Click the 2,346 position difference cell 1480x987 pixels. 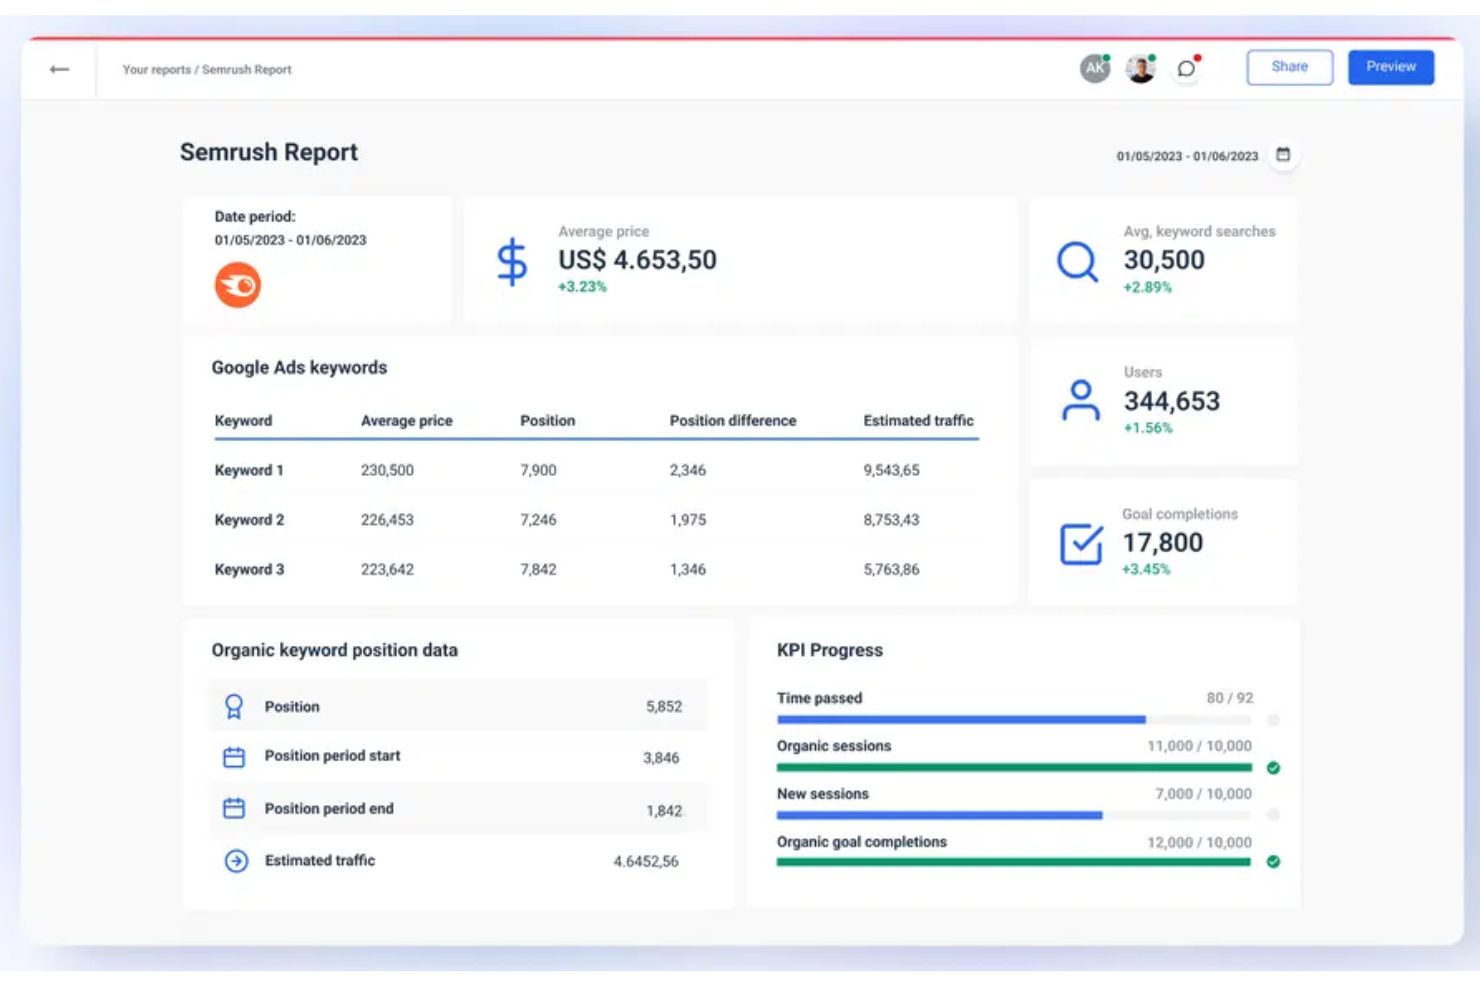[x=688, y=470]
